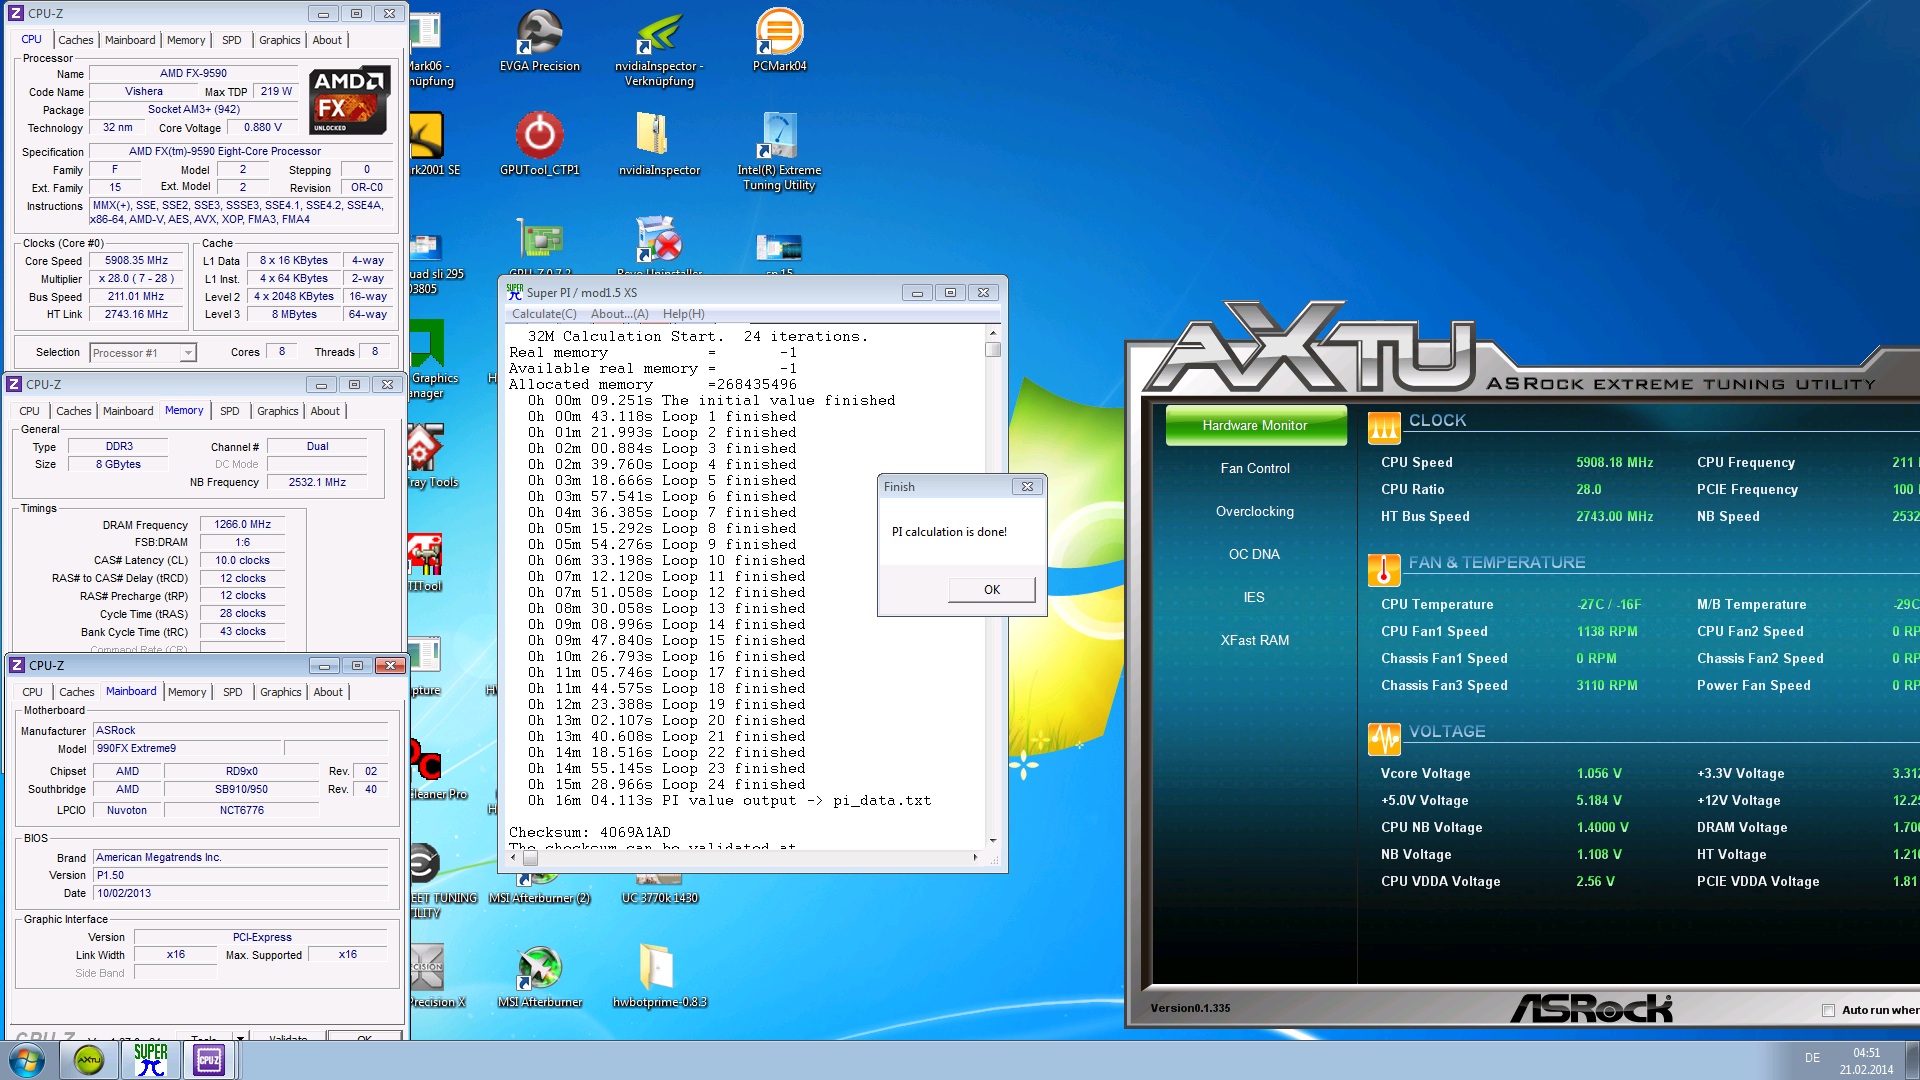Click the AXTU Clock section icon
Screen dimensions: 1920x1080
click(x=1384, y=428)
